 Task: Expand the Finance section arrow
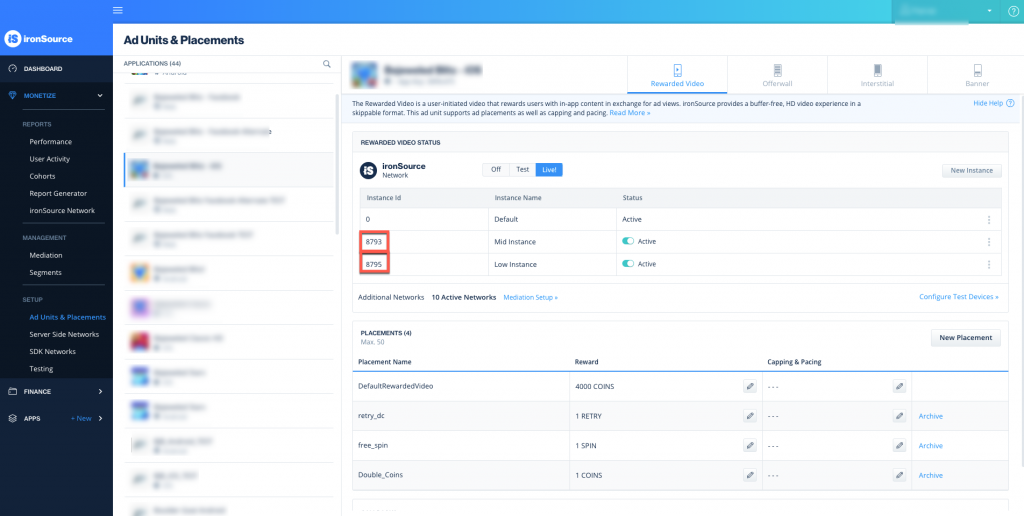click(x=100, y=391)
